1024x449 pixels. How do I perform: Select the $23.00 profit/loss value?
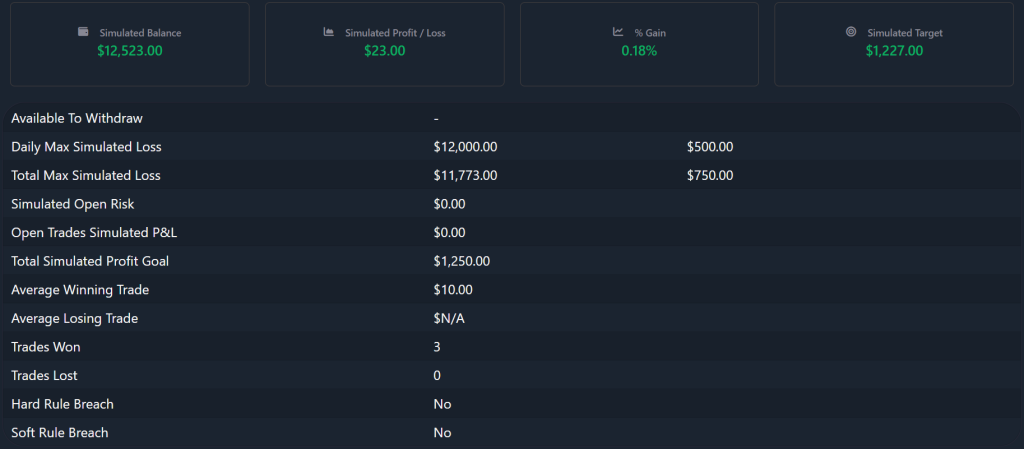(x=385, y=51)
